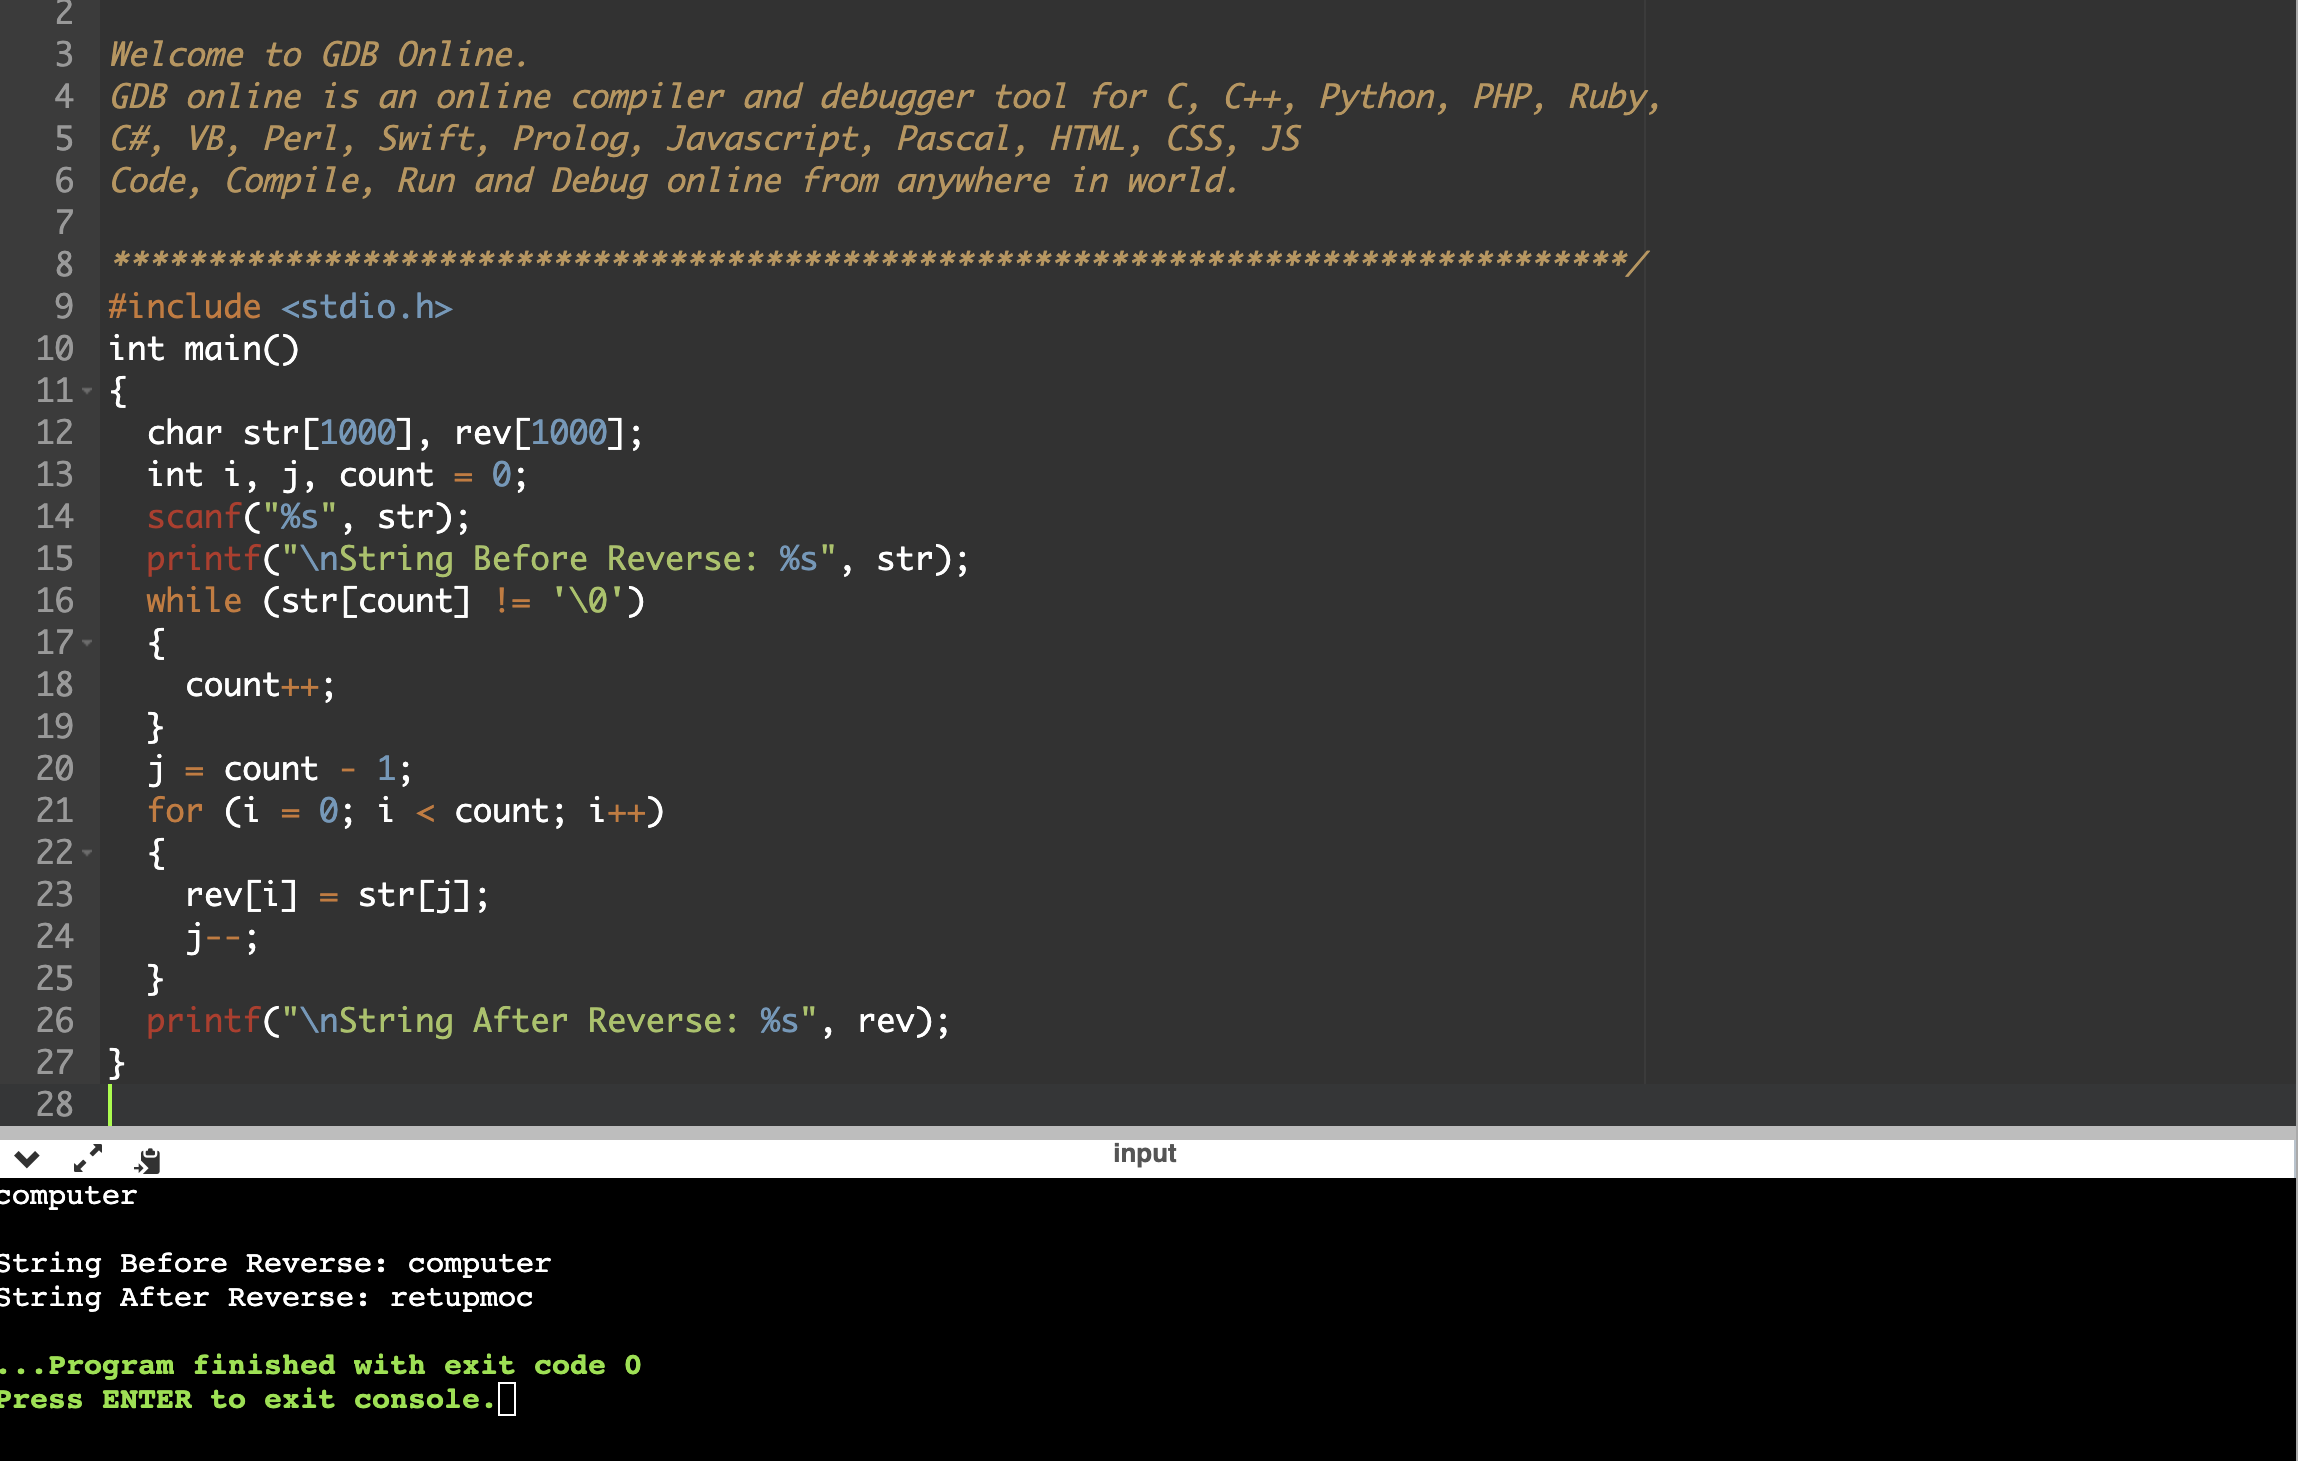Click the clipboard paste icon in console bar

[148, 1160]
